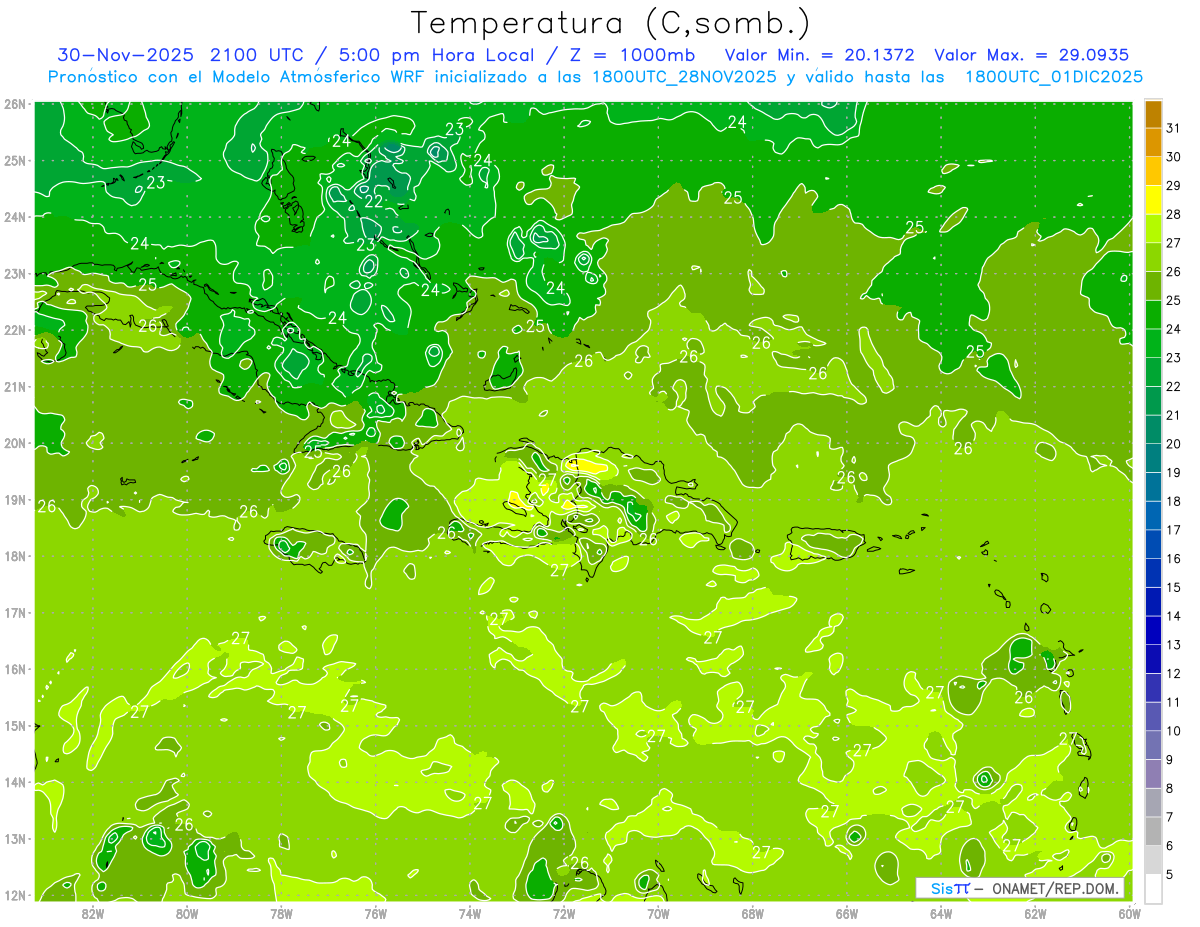The height and width of the screenshot is (927, 1200).
Task: Click the "78W" longitude axis label
Action: pyautogui.click(x=281, y=913)
